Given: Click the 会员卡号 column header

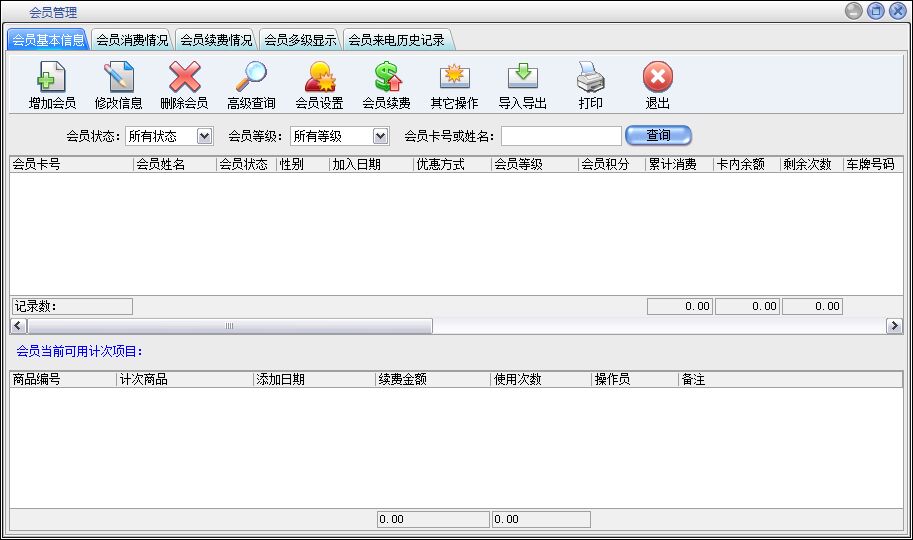Looking at the screenshot, I should [x=70, y=165].
